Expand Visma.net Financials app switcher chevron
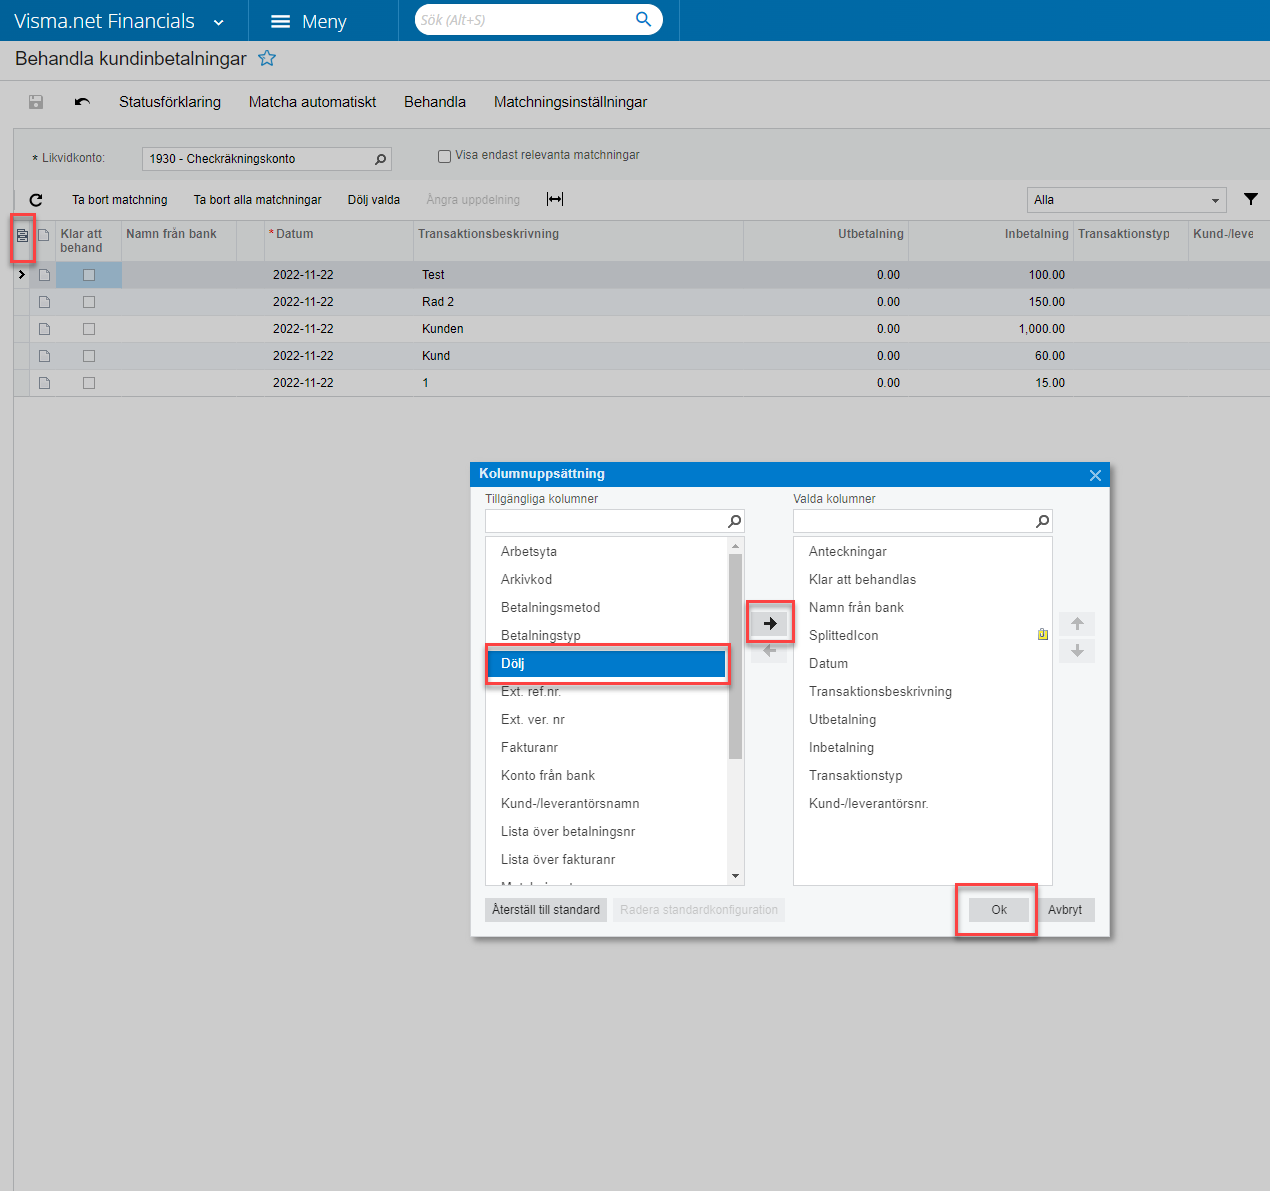Screen dimensions: 1270x1191 (219, 22)
